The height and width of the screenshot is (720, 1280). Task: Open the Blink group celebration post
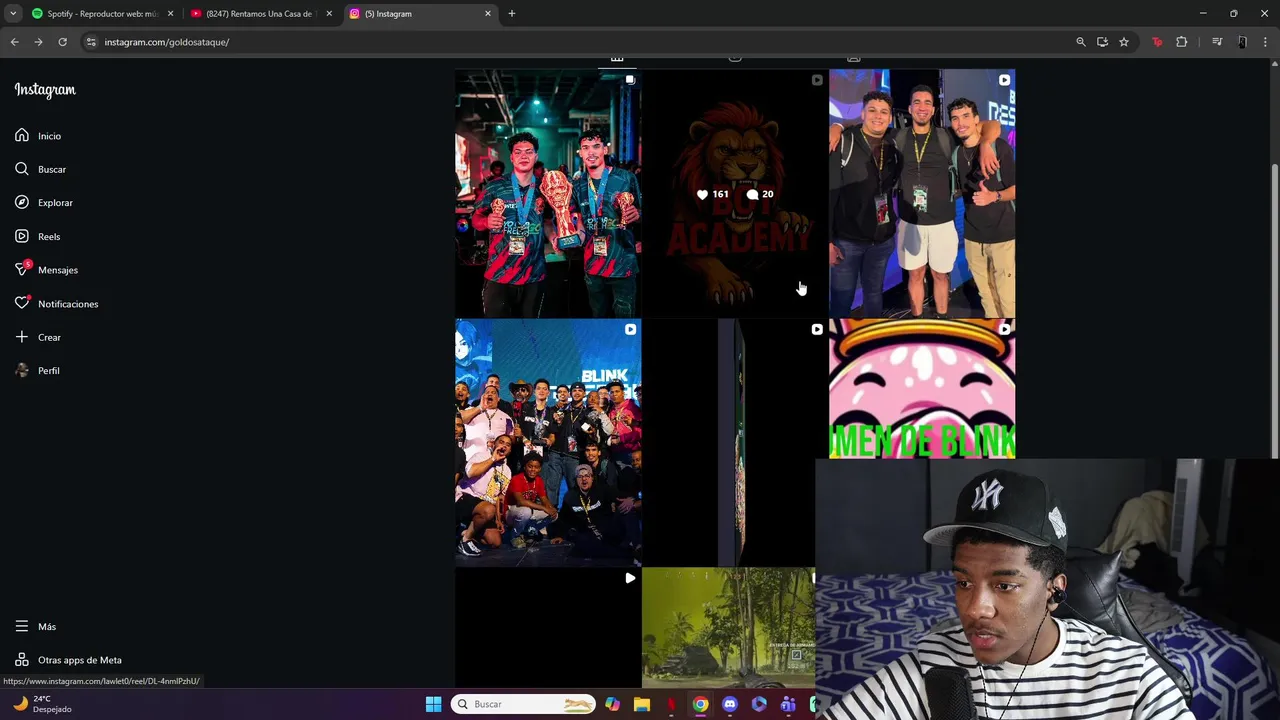(x=548, y=442)
